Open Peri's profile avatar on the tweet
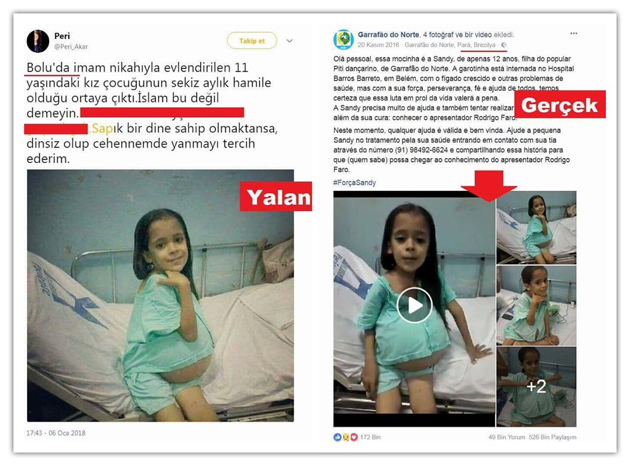Viewport: 630px width, 466px height. pyautogui.click(x=38, y=41)
